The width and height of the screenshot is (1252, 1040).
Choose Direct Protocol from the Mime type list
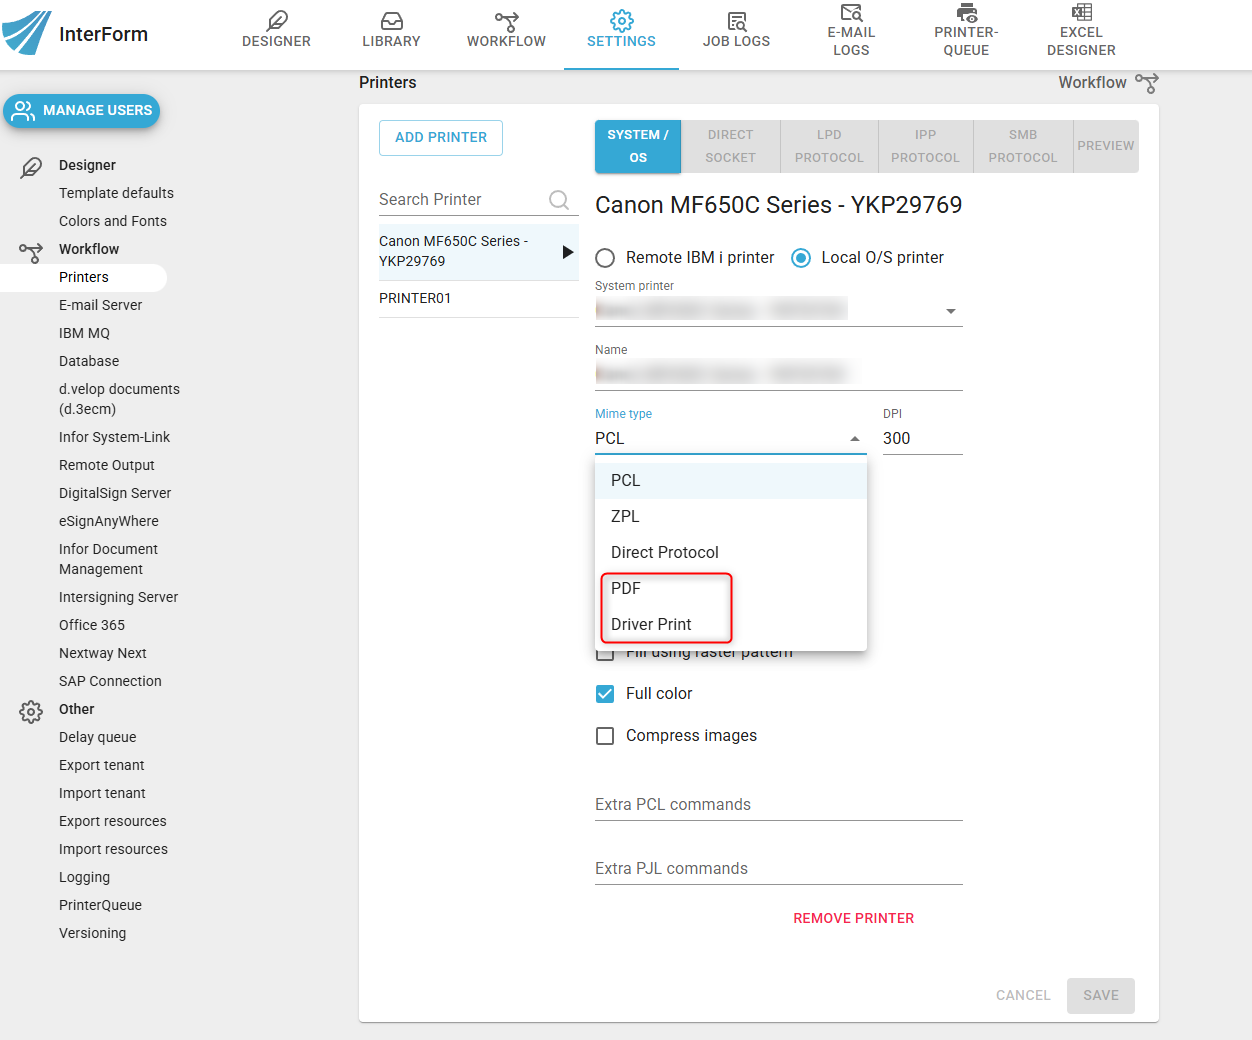[x=731, y=553]
